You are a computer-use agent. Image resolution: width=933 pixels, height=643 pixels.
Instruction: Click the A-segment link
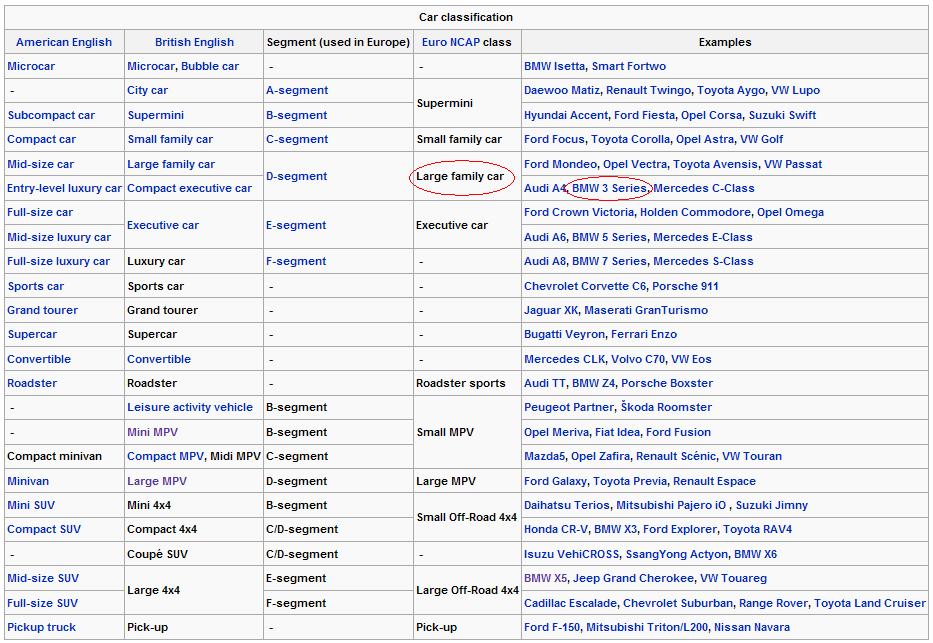click(x=297, y=90)
